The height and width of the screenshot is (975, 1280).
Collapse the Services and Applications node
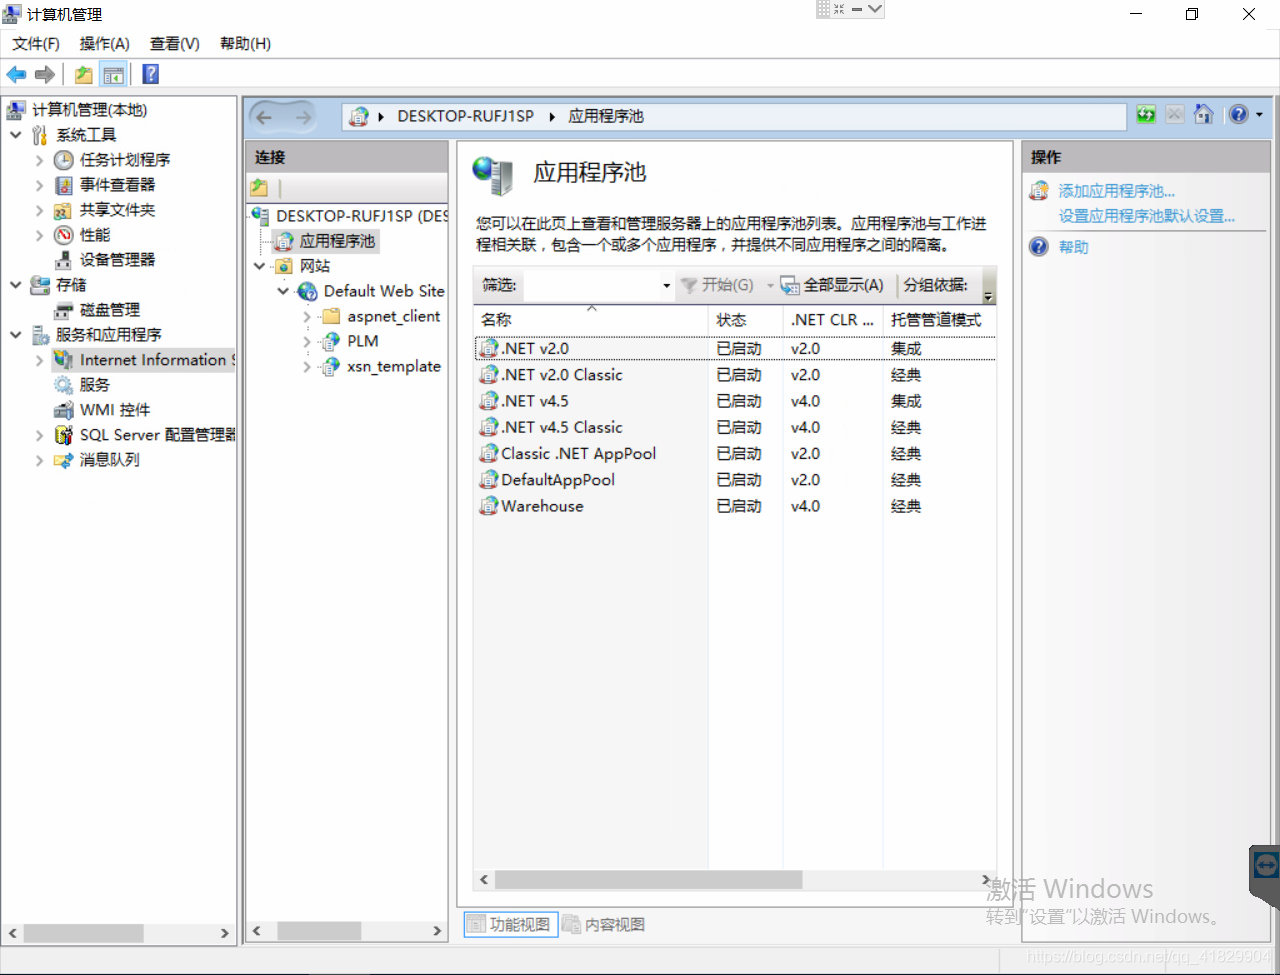(15, 335)
